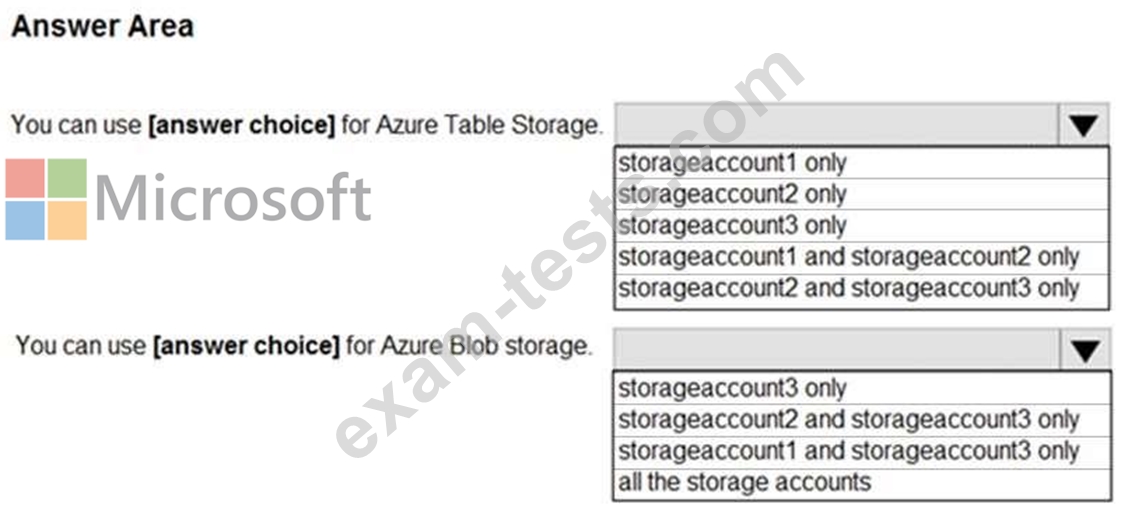
Task: Click the Microsoft wordmark text
Action: (x=233, y=198)
